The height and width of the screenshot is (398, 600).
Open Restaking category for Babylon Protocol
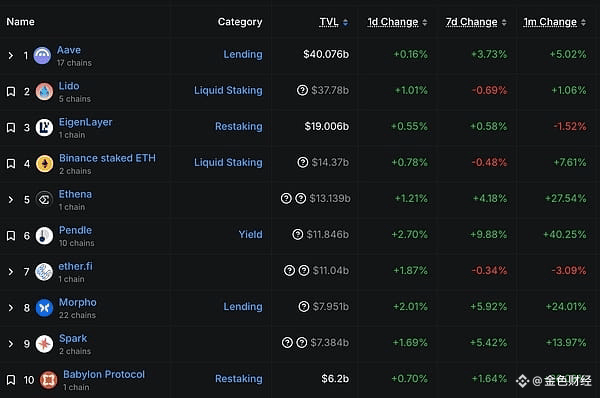[239, 379]
